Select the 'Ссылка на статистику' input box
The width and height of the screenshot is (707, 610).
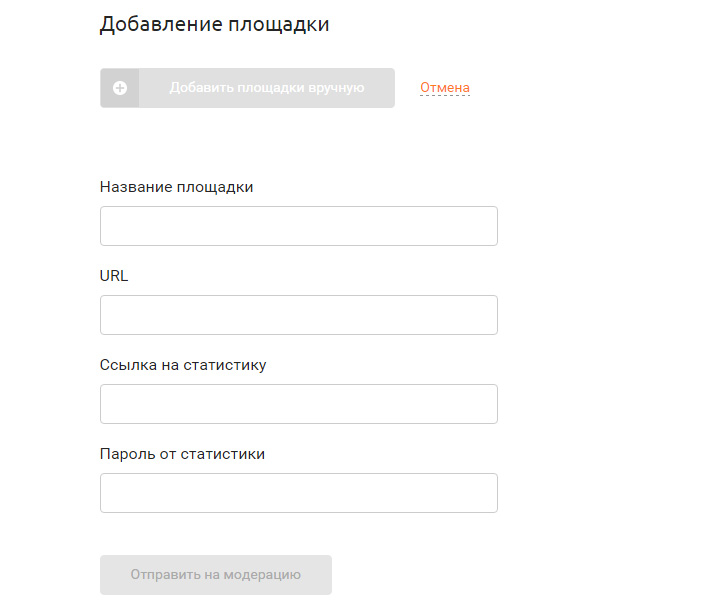pyautogui.click(x=298, y=404)
